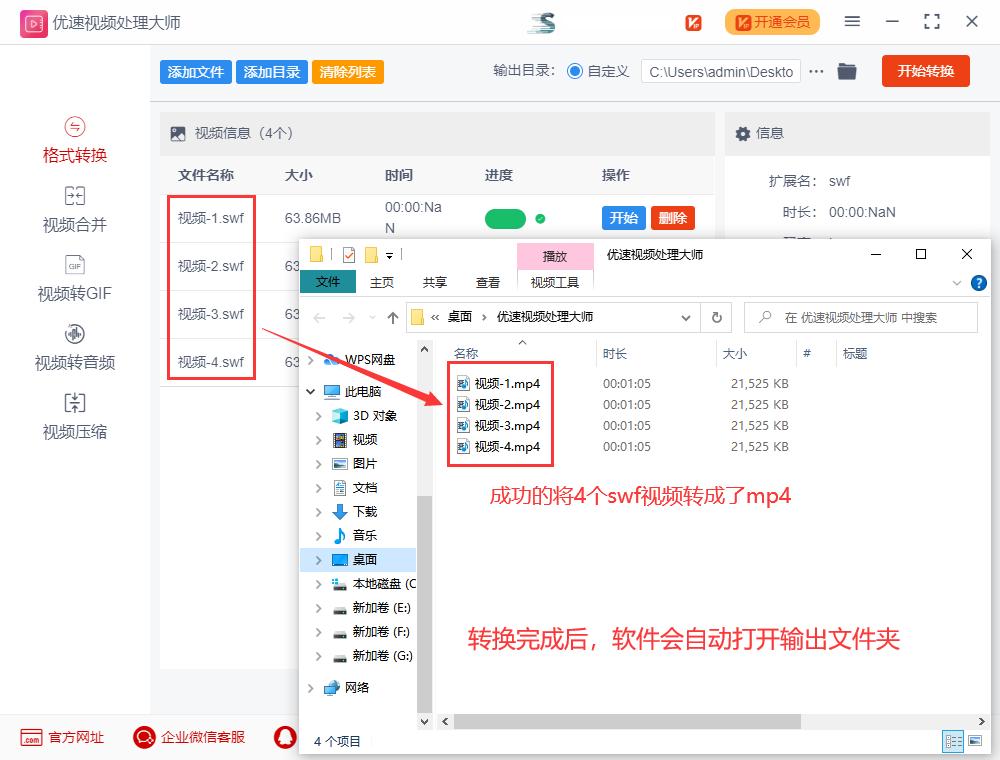Switch to 视频转GIF mode
The height and width of the screenshot is (760, 1000).
pyautogui.click(x=75, y=280)
